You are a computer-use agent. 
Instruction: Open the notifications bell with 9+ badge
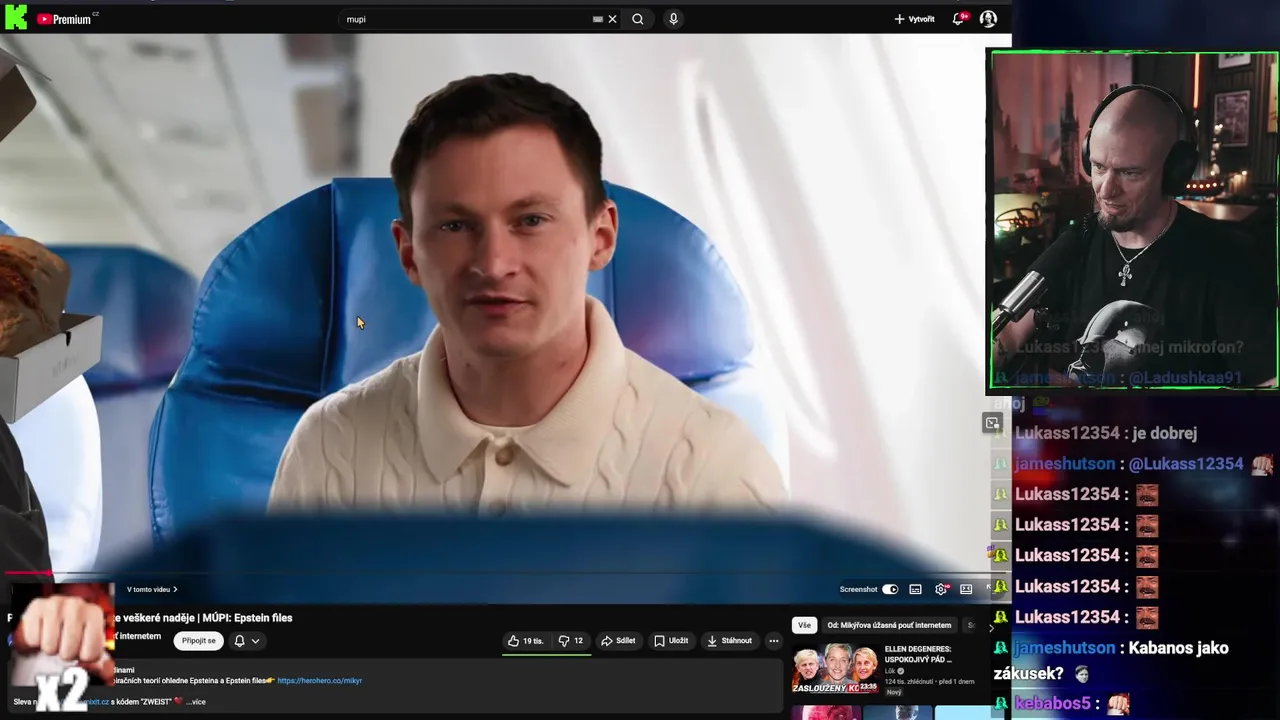960,19
